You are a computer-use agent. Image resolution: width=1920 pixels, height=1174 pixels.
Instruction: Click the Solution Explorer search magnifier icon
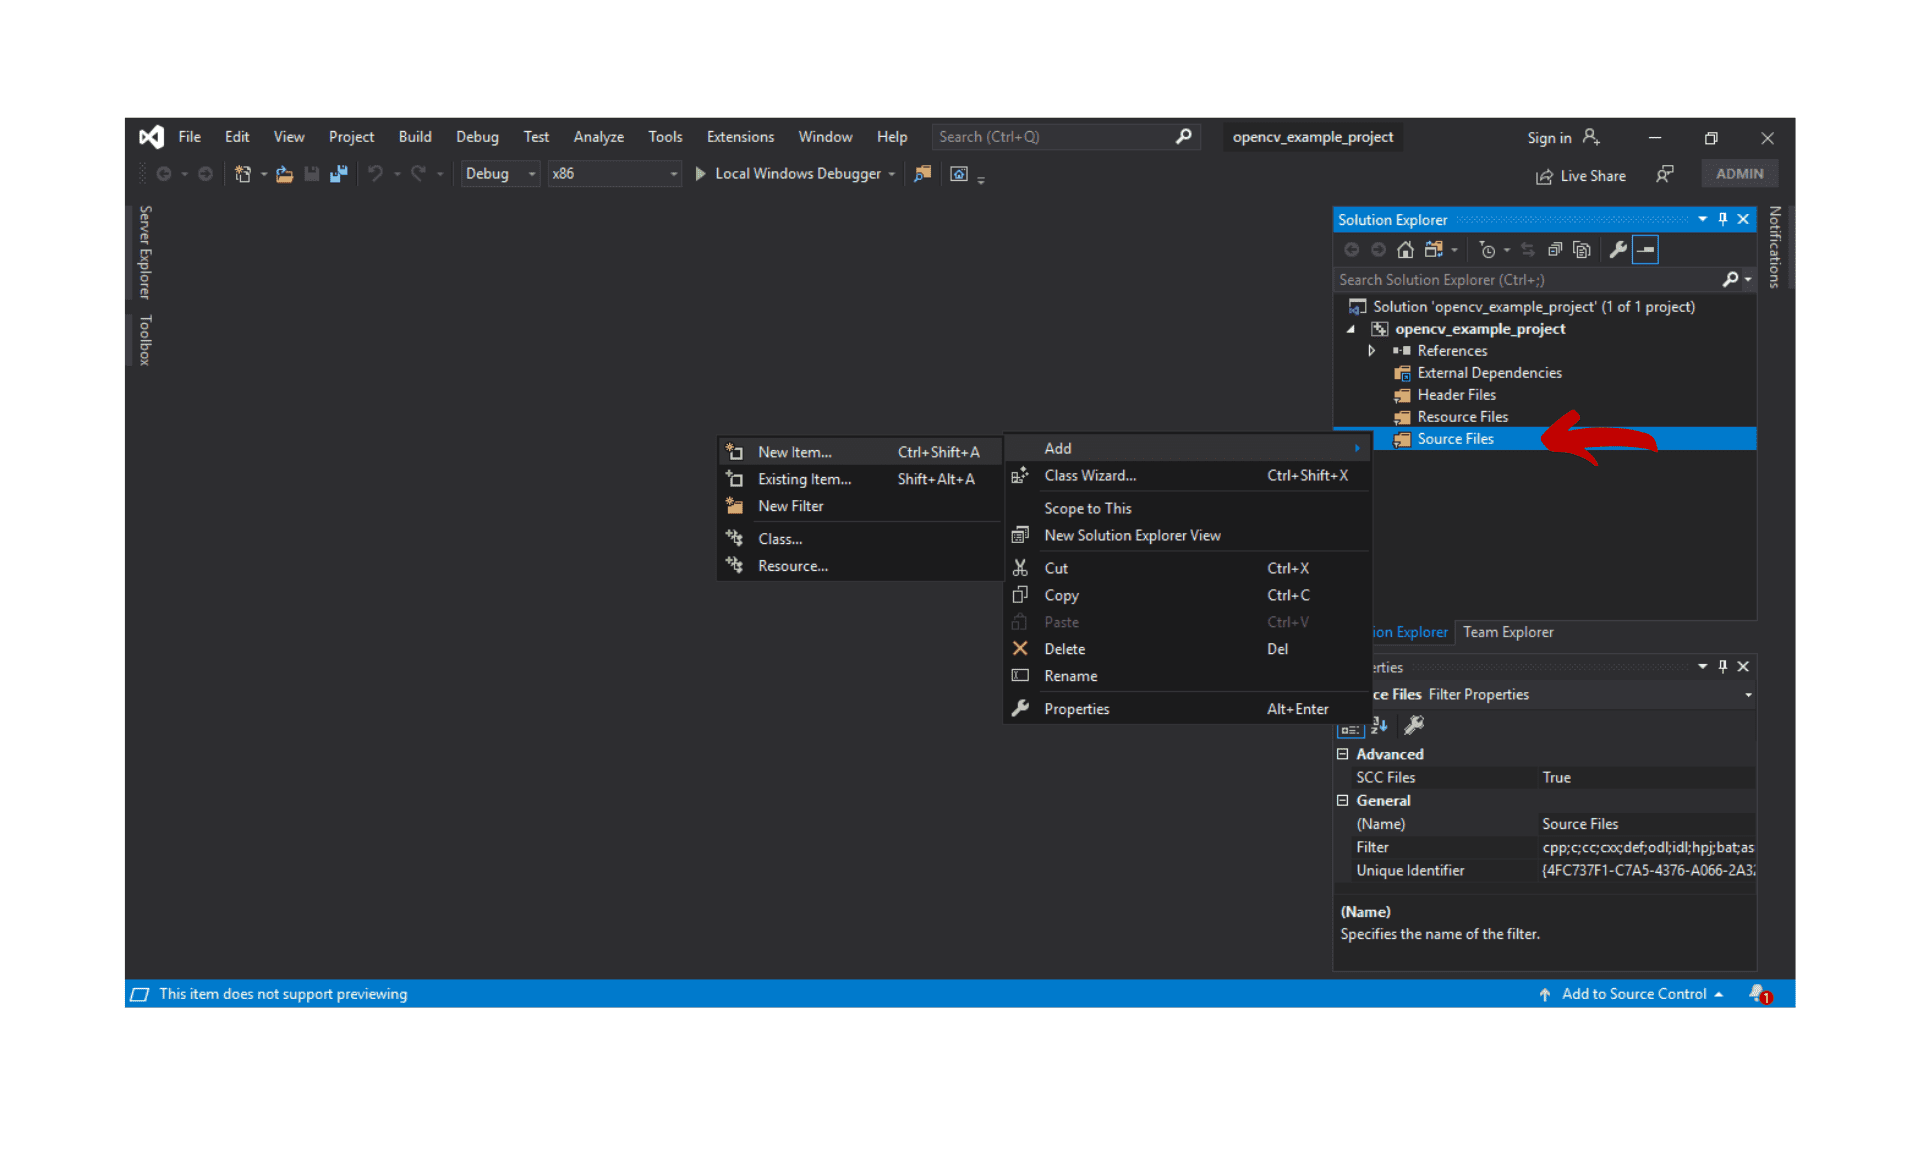tap(1730, 280)
